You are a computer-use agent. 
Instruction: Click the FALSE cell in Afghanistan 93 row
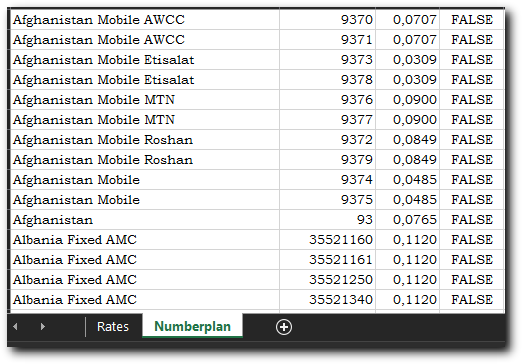coord(472,220)
